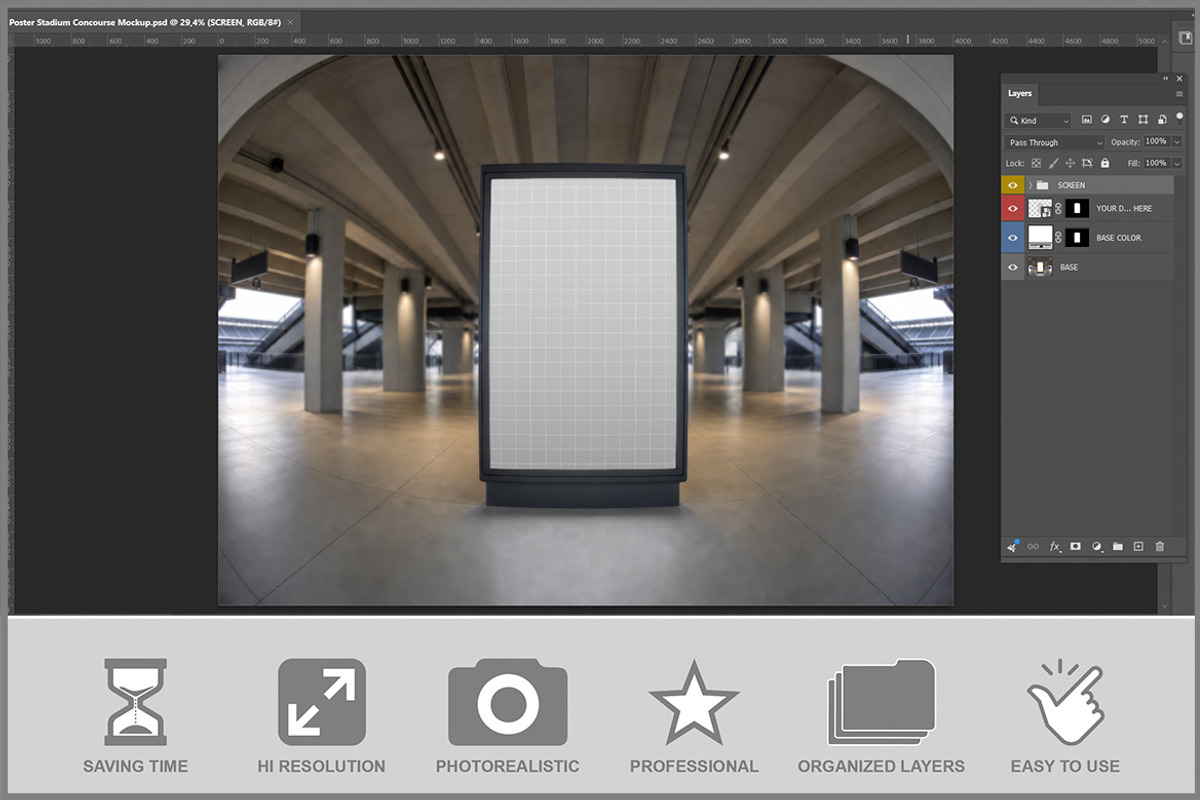Click the Hi Resolution arrows icon
Viewport: 1200px width, 800px height.
[x=322, y=701]
